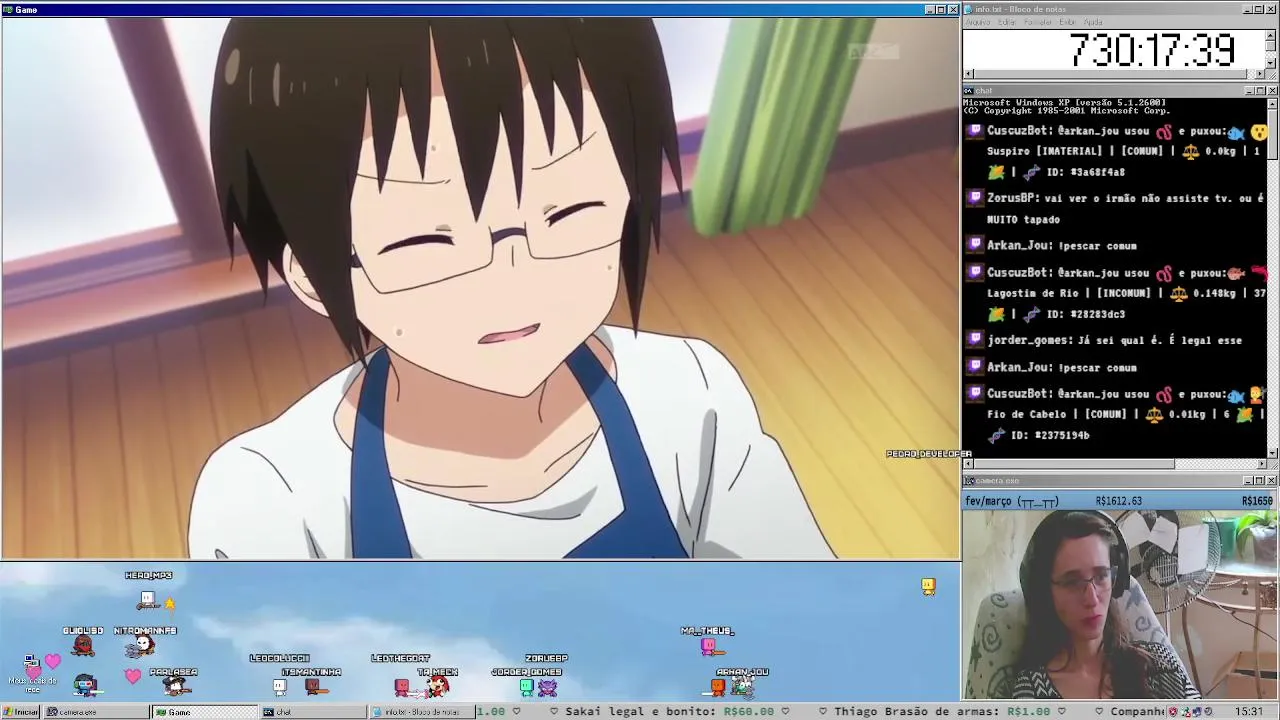Switch to camera.exe taskbar button
The height and width of the screenshot is (720, 1280).
(x=95, y=712)
